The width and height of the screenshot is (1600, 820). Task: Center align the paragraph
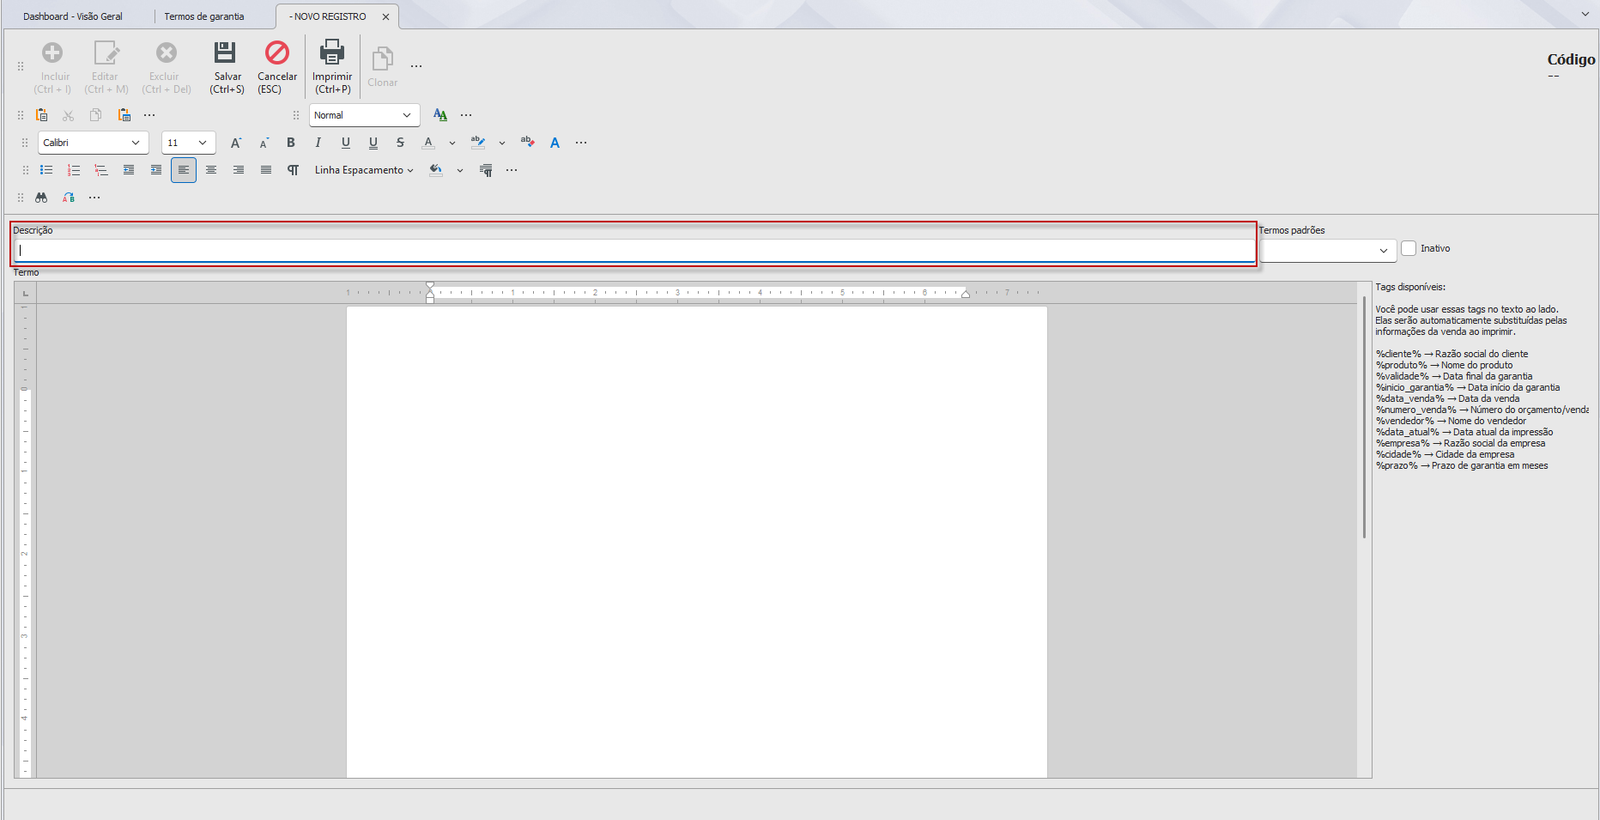pos(211,170)
